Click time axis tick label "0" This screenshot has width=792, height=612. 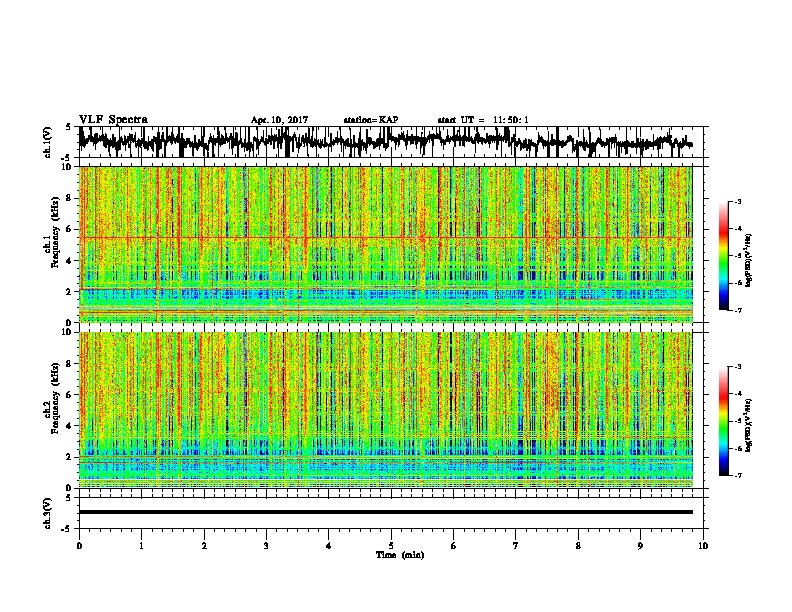[79, 546]
